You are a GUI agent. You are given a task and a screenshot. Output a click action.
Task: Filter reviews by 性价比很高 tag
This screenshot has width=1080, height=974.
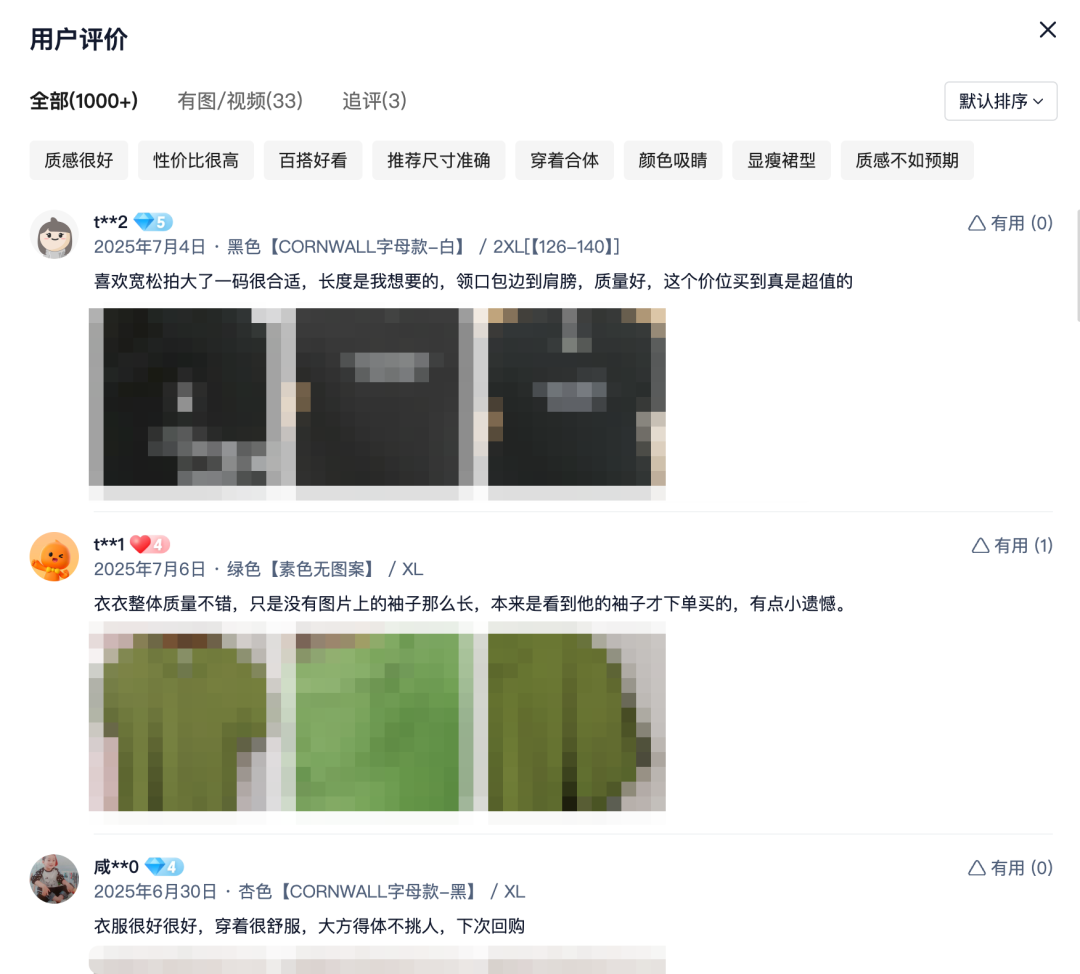(x=196, y=160)
